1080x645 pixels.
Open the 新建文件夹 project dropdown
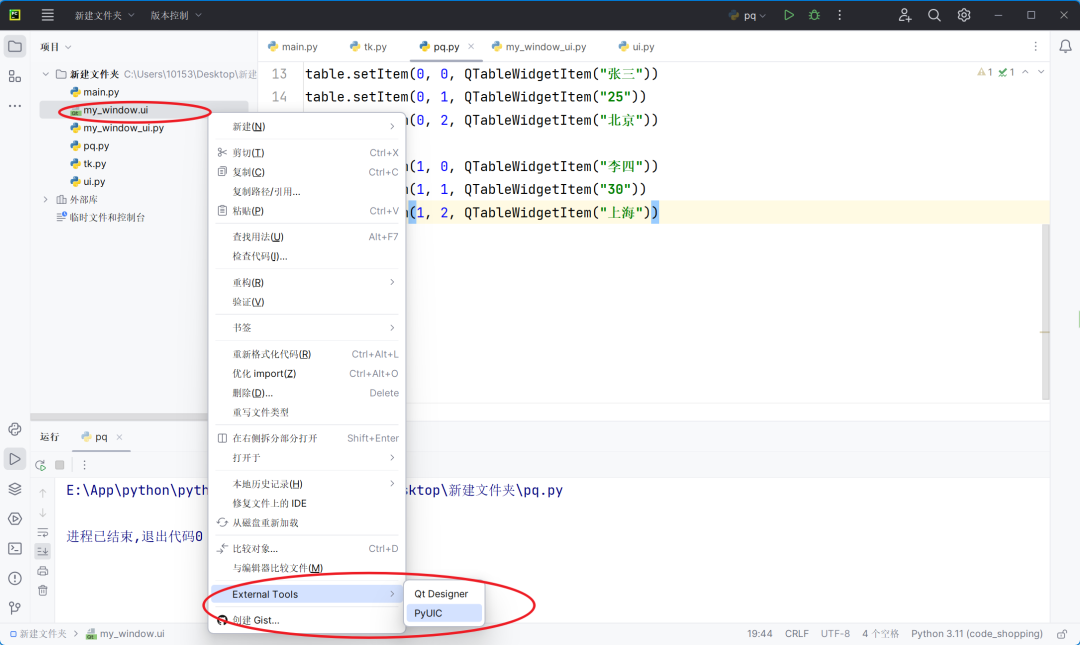(105, 15)
